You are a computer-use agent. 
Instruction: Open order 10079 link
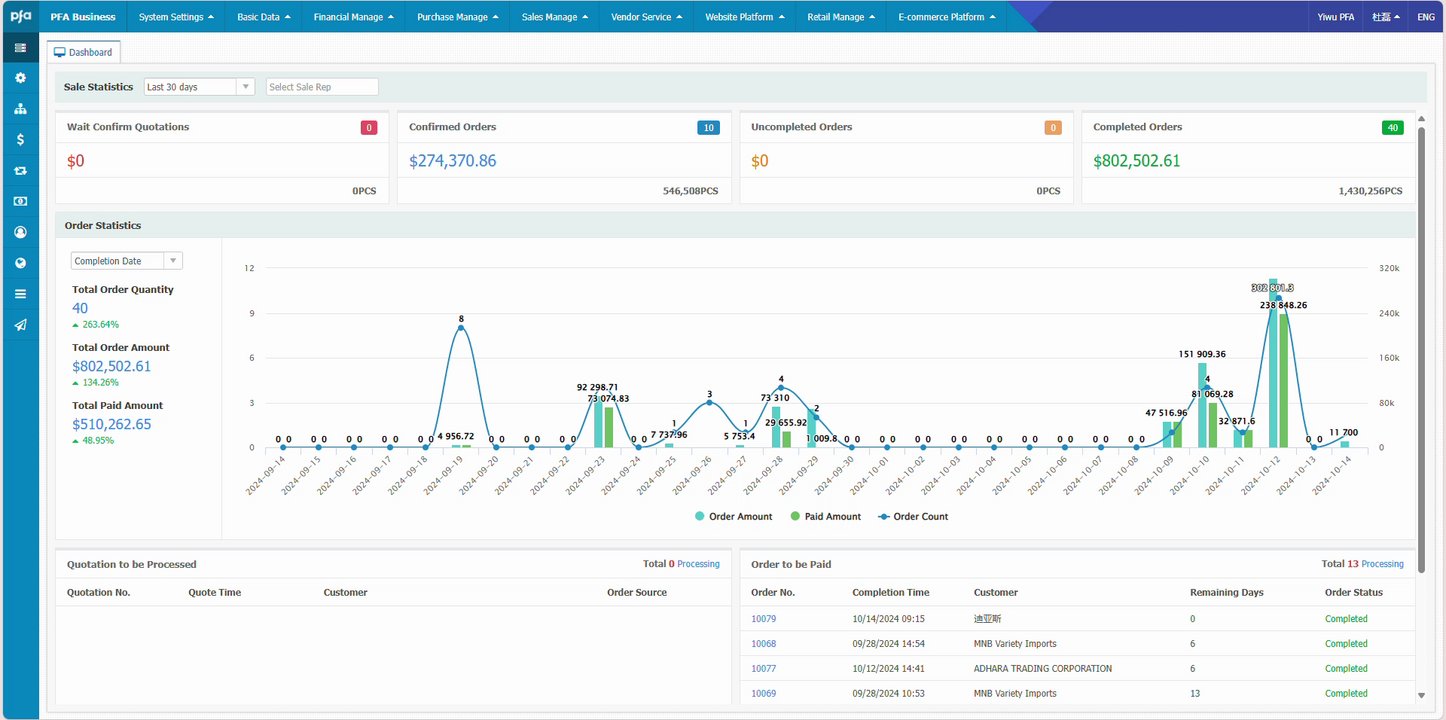[x=763, y=619]
